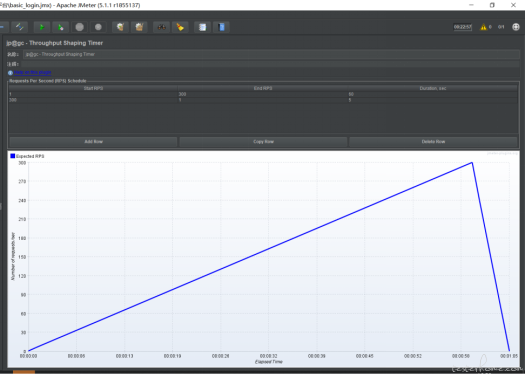The height and width of the screenshot is (379, 525).
Task: Click the blue info icon beside help link
Action: click(x=10, y=73)
